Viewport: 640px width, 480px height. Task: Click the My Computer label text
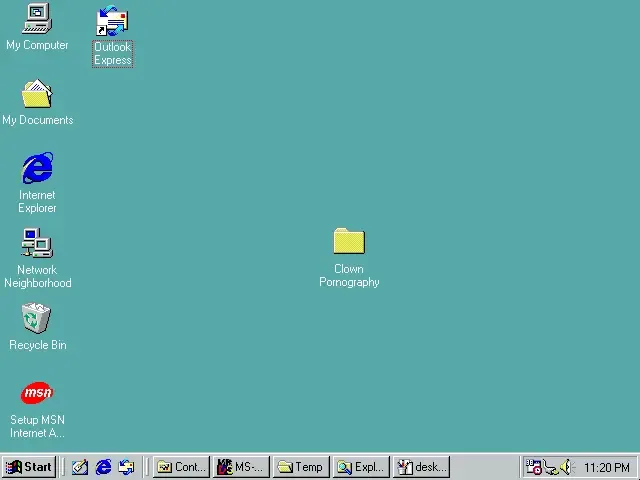(x=37, y=45)
